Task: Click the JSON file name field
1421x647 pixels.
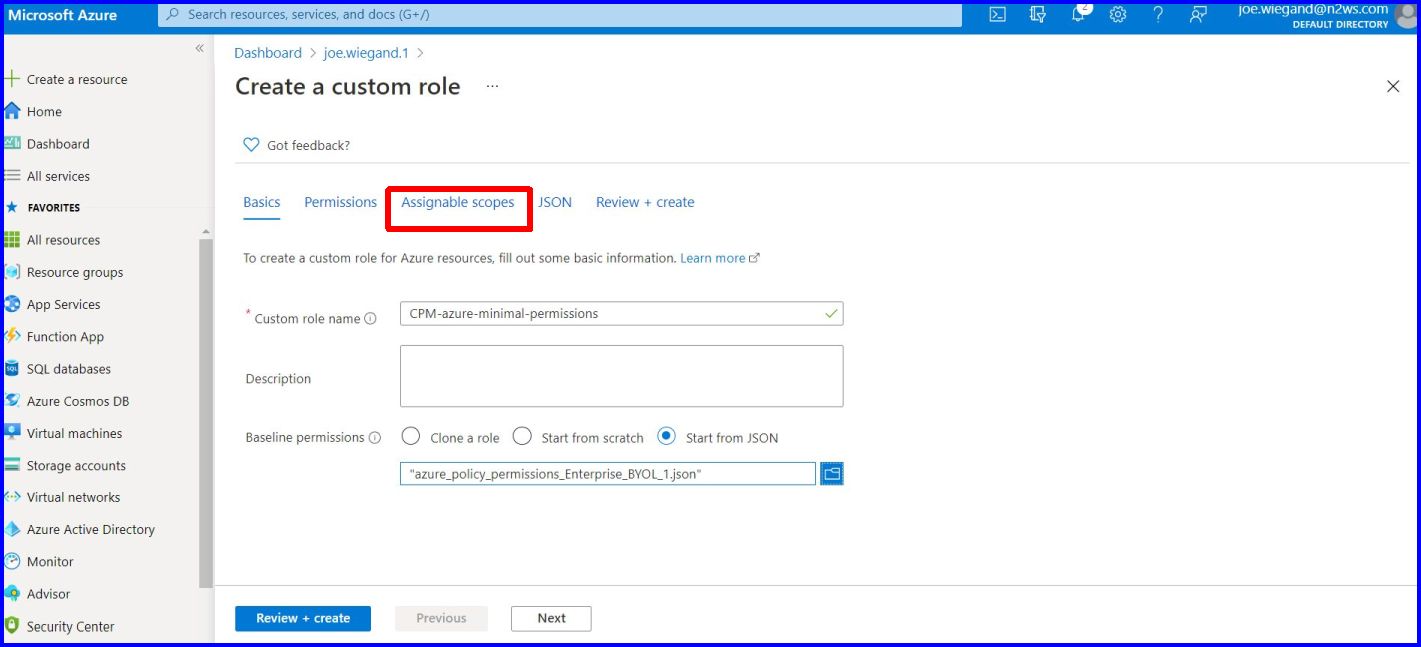Action: click(608, 474)
